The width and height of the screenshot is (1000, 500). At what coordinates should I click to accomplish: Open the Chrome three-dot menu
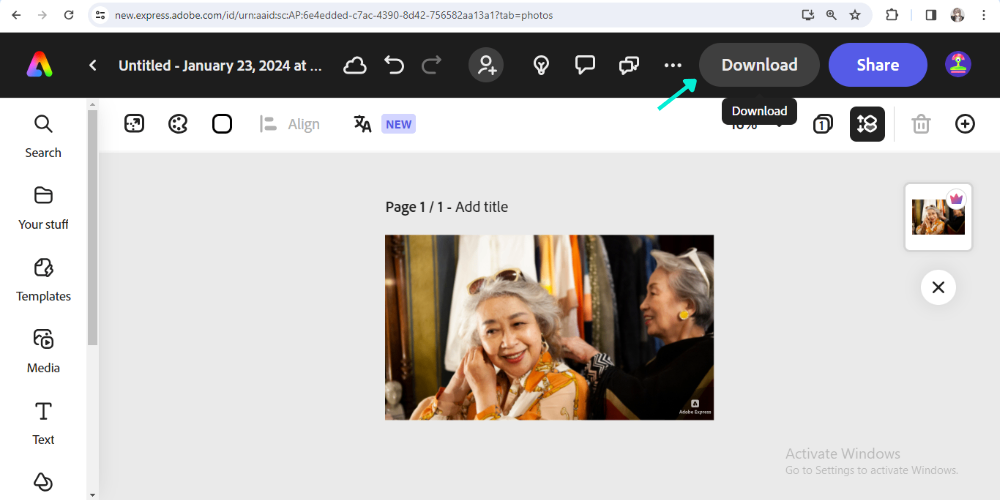(984, 15)
